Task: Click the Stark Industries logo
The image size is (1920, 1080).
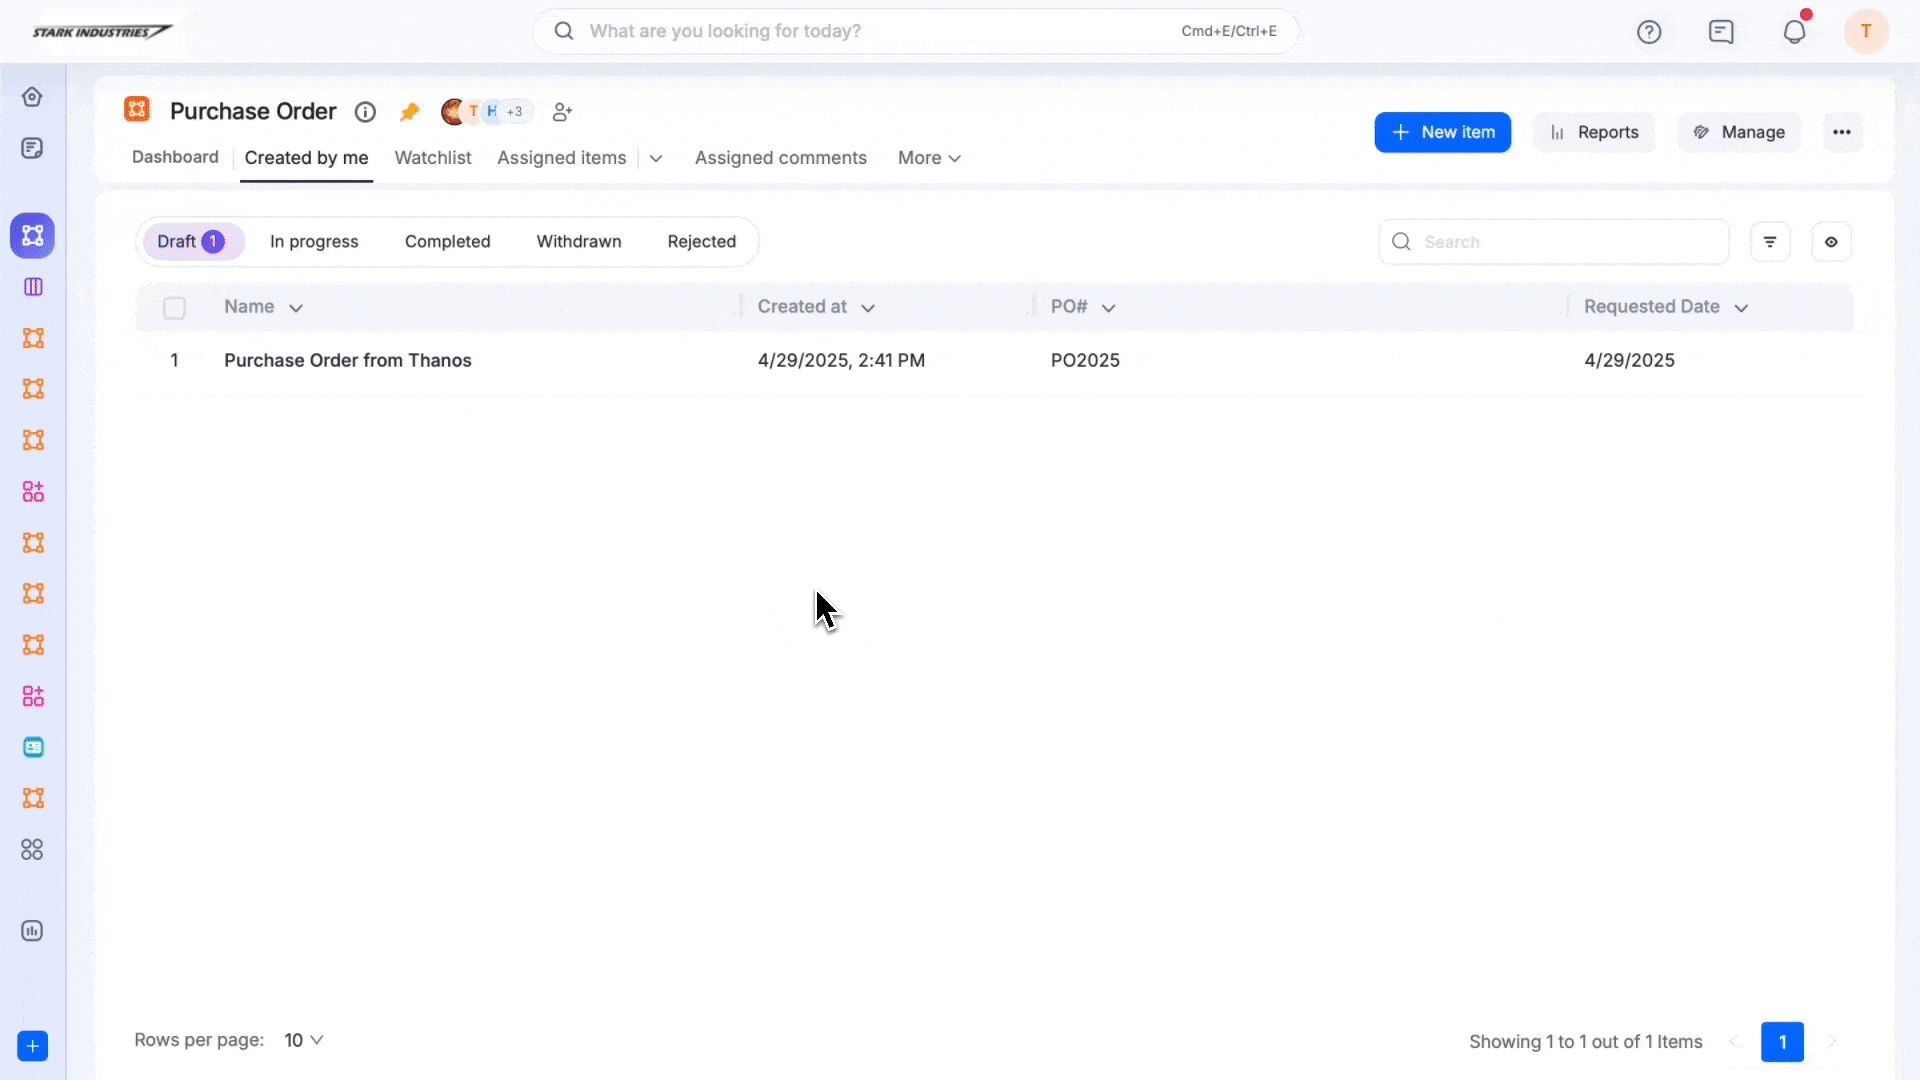Action: pyautogui.click(x=102, y=32)
